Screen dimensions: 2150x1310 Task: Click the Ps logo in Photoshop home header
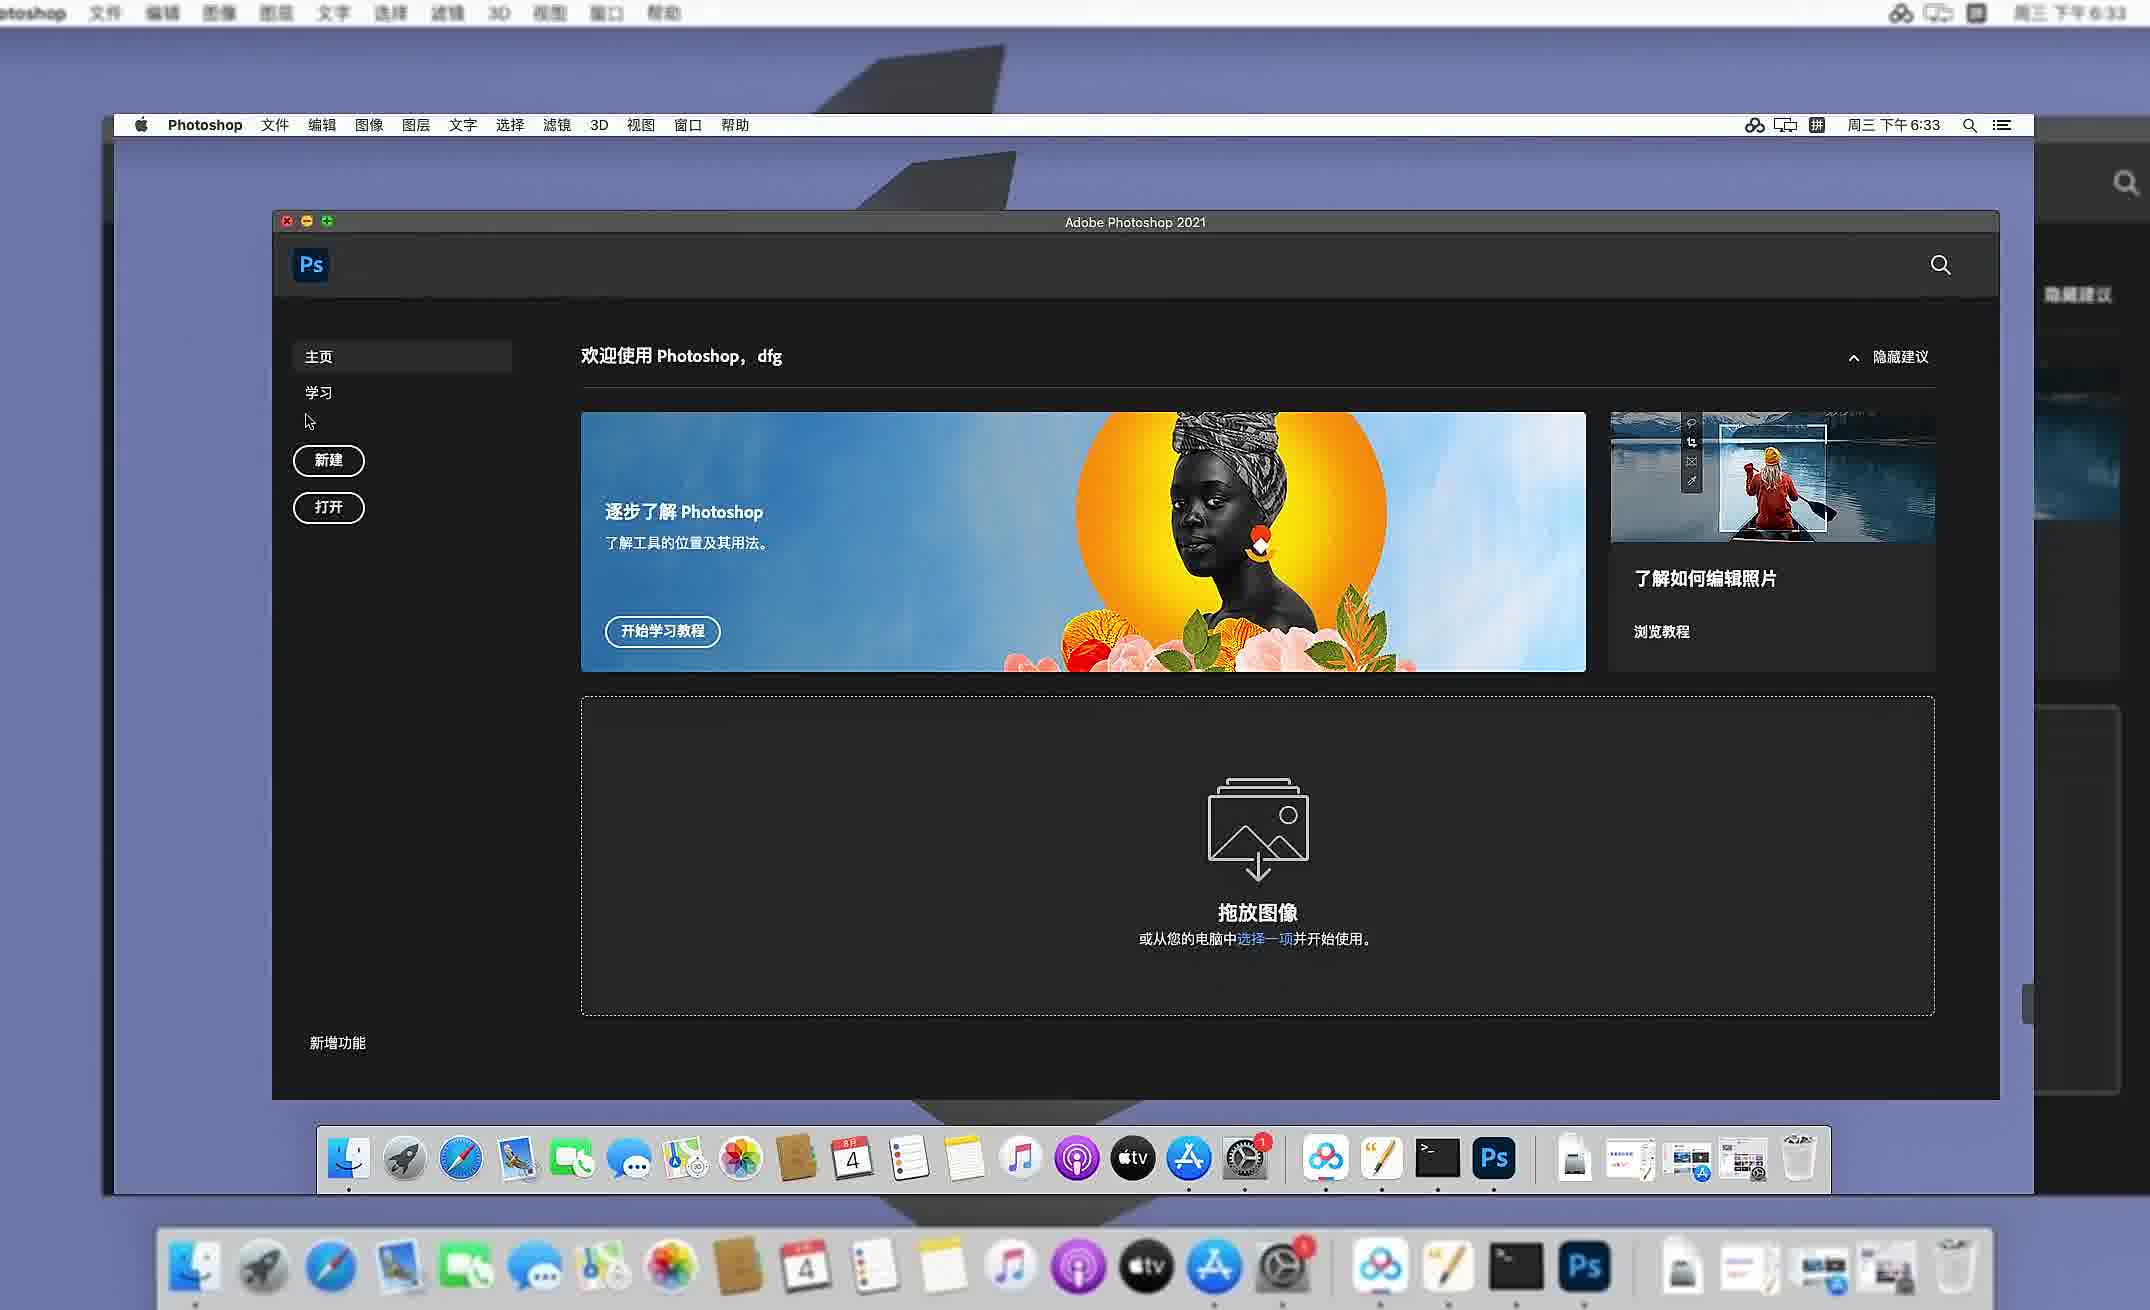coord(311,265)
